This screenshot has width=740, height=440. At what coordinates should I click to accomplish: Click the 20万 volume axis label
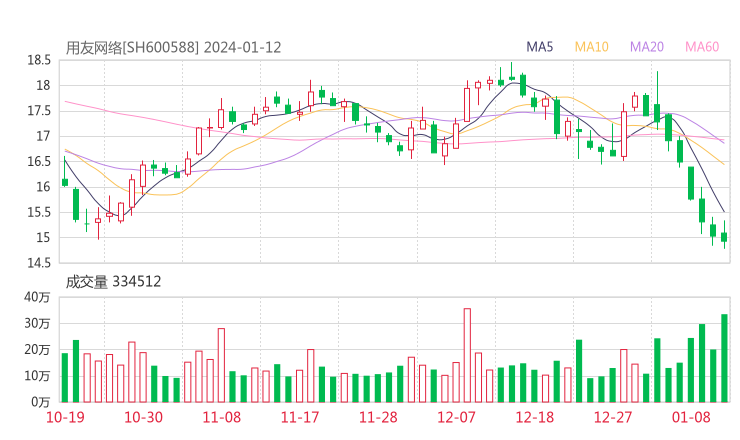coord(37,350)
